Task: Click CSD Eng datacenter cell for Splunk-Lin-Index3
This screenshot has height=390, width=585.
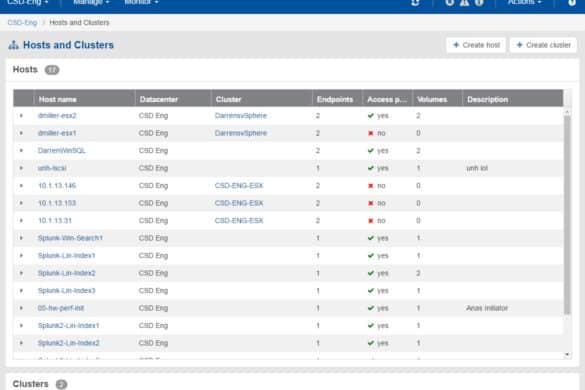Action: coord(153,291)
